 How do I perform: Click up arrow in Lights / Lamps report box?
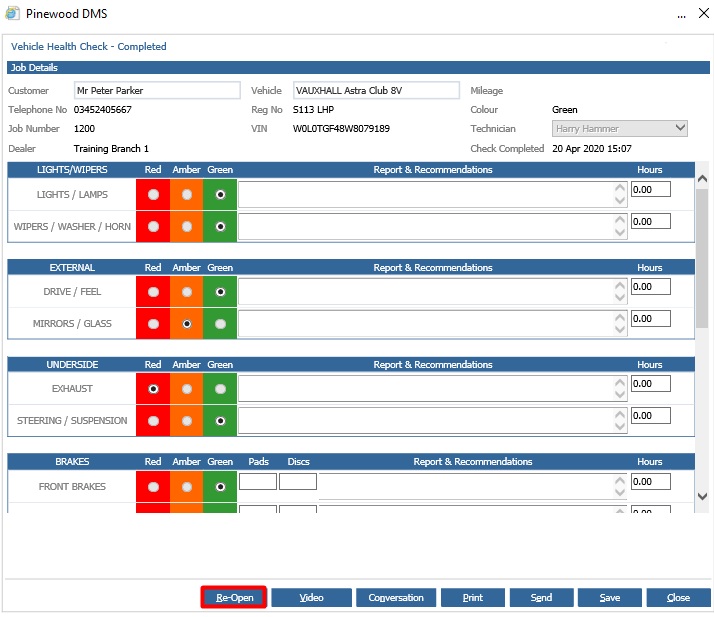620,188
